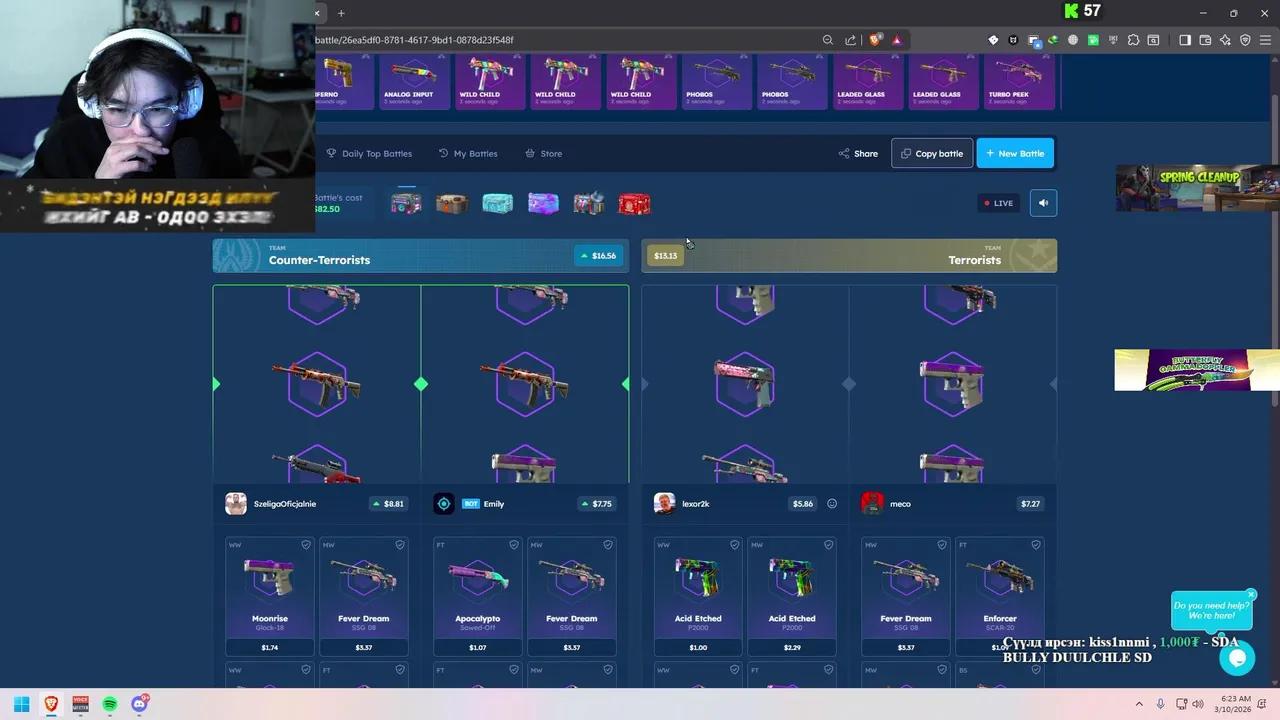
Task: Select the red festive case icon
Action: click(634, 203)
